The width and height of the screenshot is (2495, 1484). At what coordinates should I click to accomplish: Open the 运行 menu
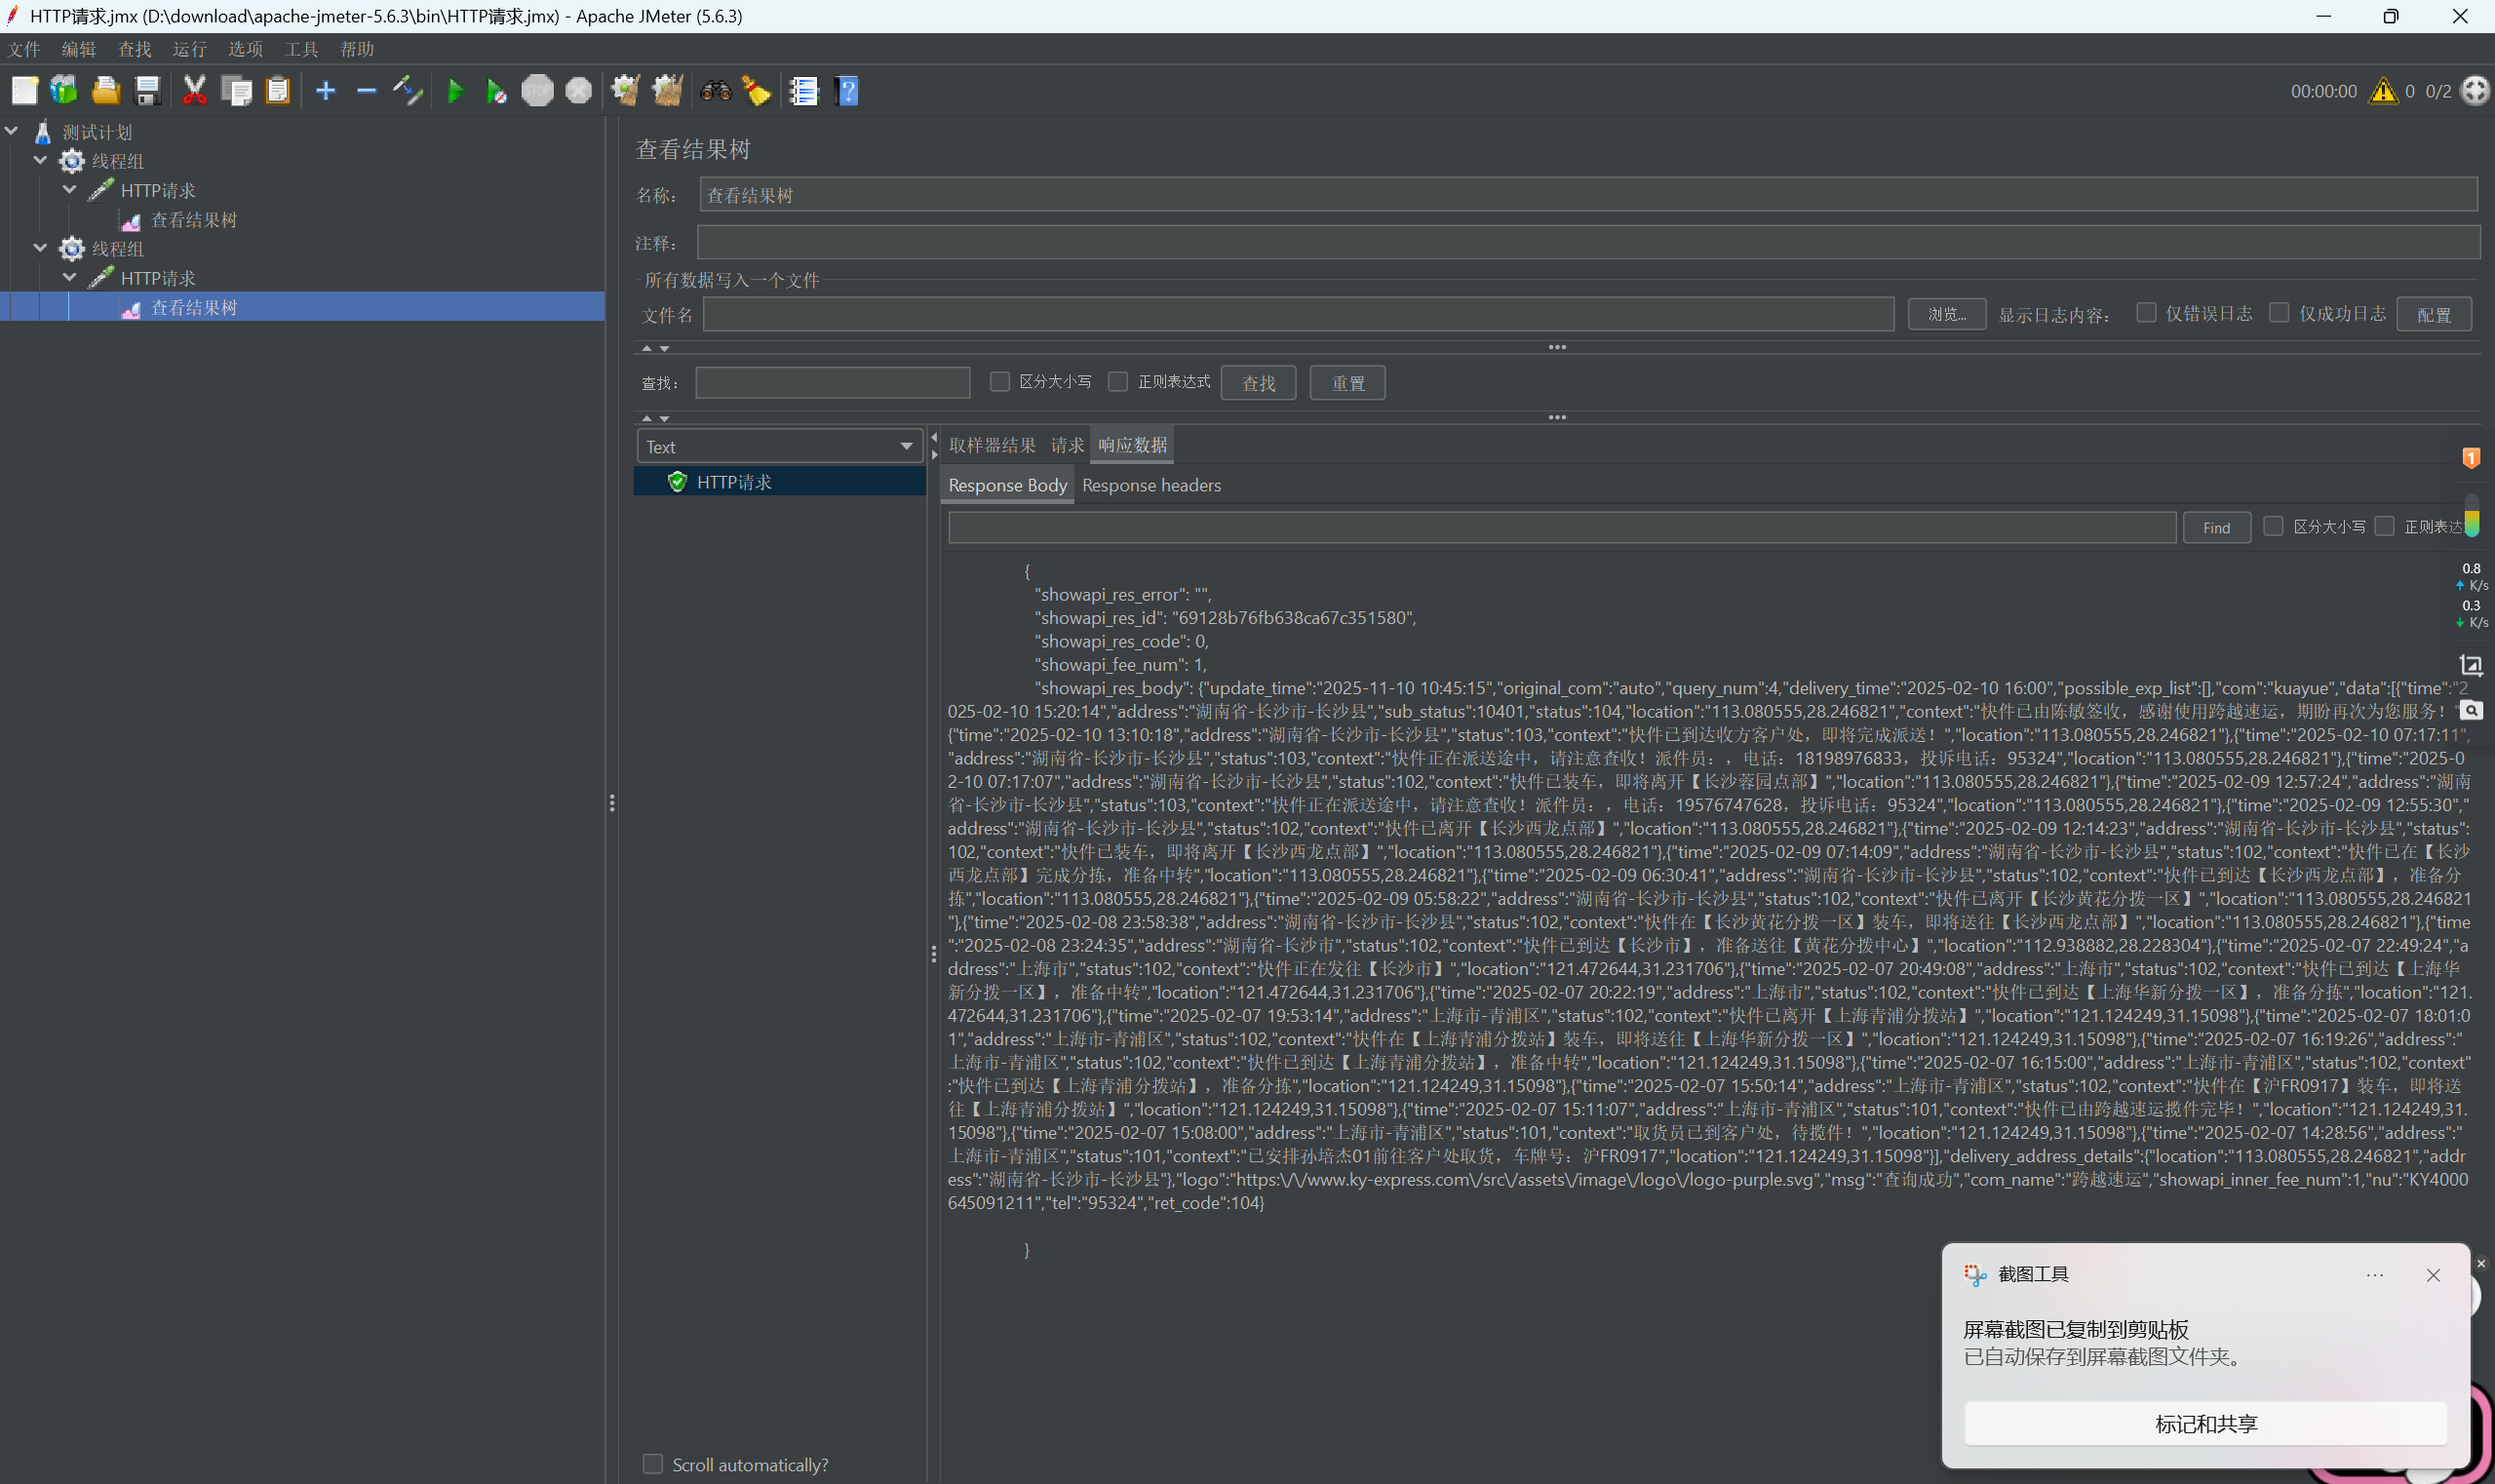coord(189,49)
